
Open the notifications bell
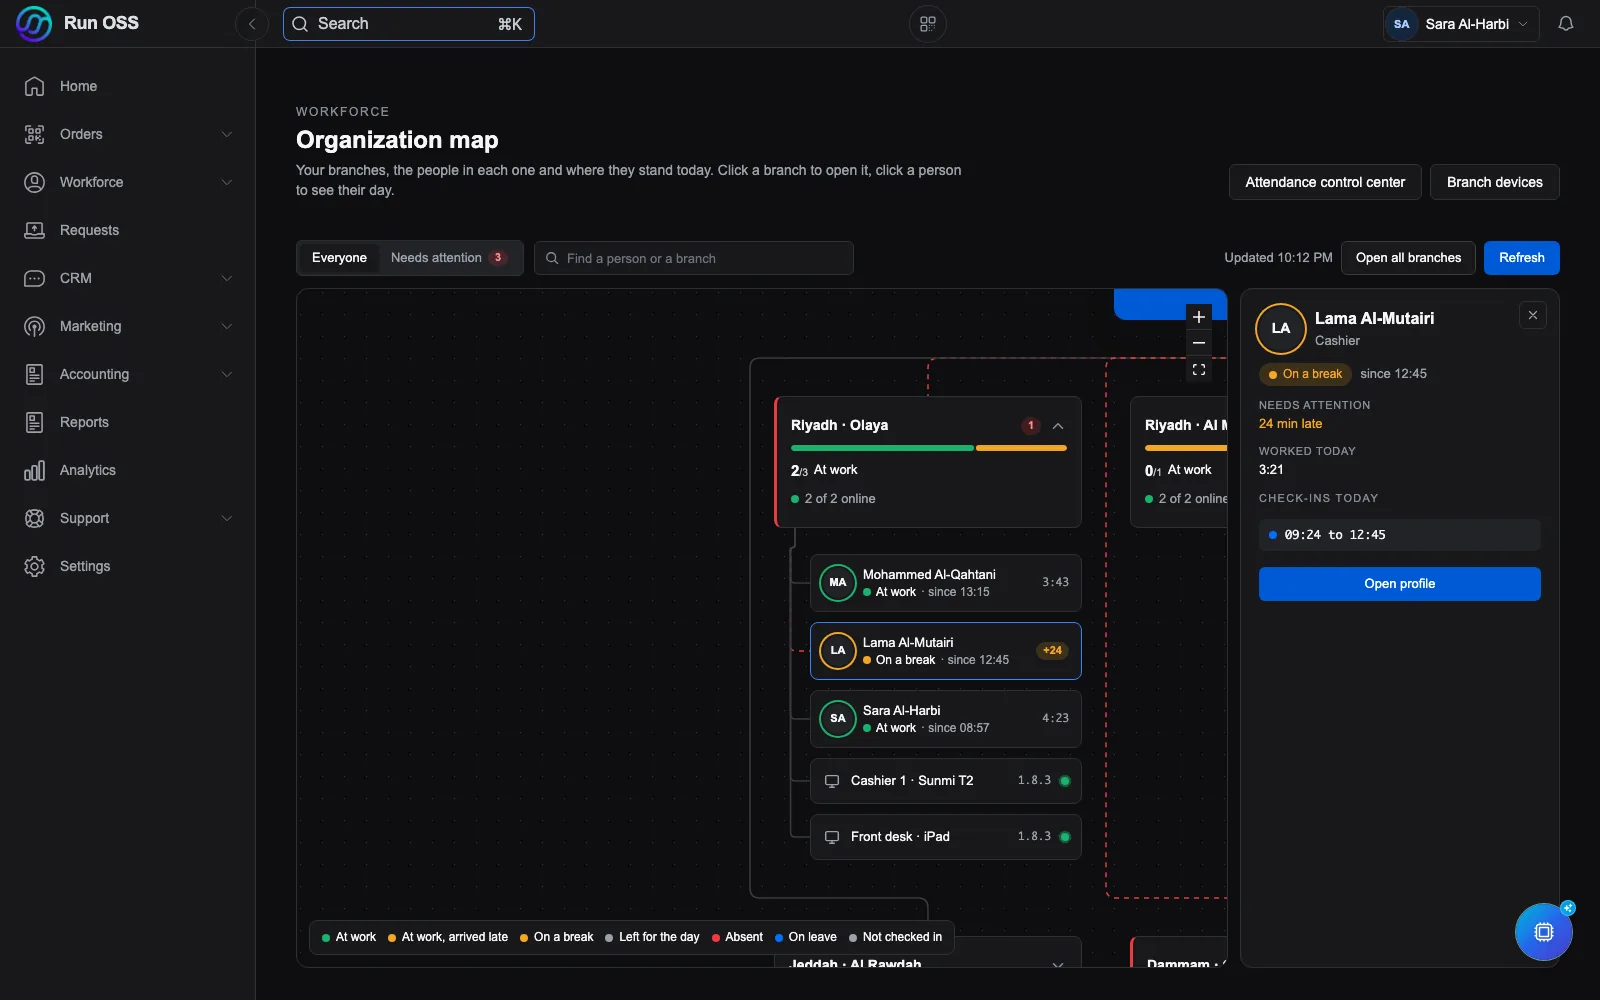click(1566, 24)
